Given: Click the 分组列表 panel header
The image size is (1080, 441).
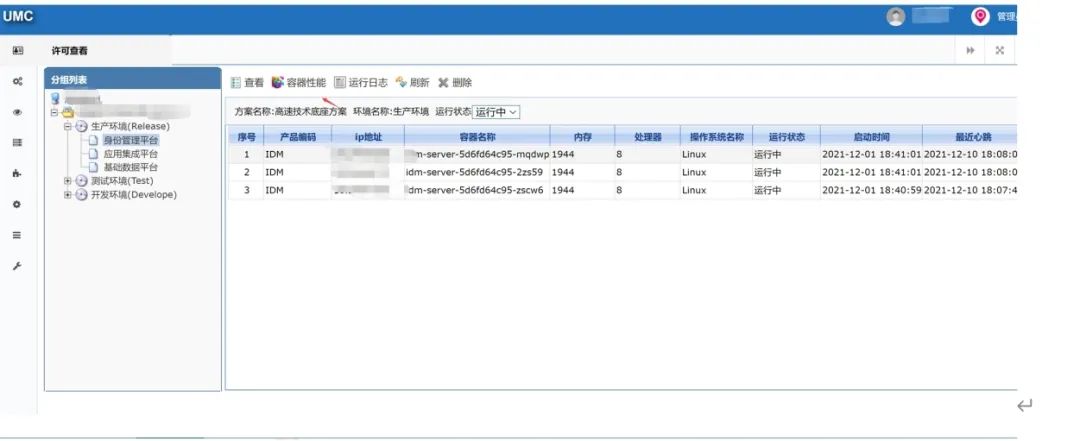Looking at the screenshot, I should pos(132,80).
